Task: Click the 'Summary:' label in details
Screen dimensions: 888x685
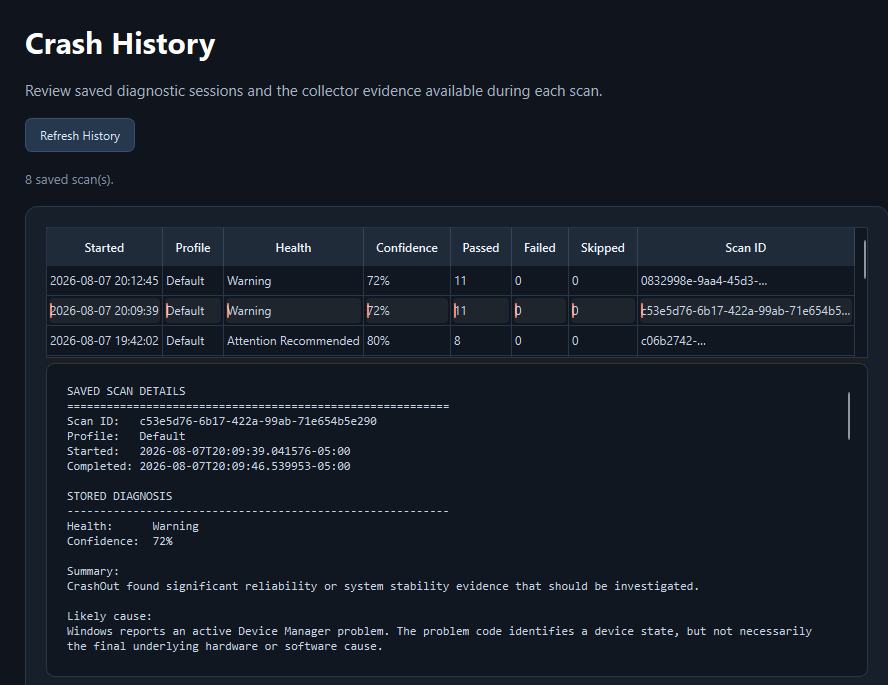Action: [93, 571]
